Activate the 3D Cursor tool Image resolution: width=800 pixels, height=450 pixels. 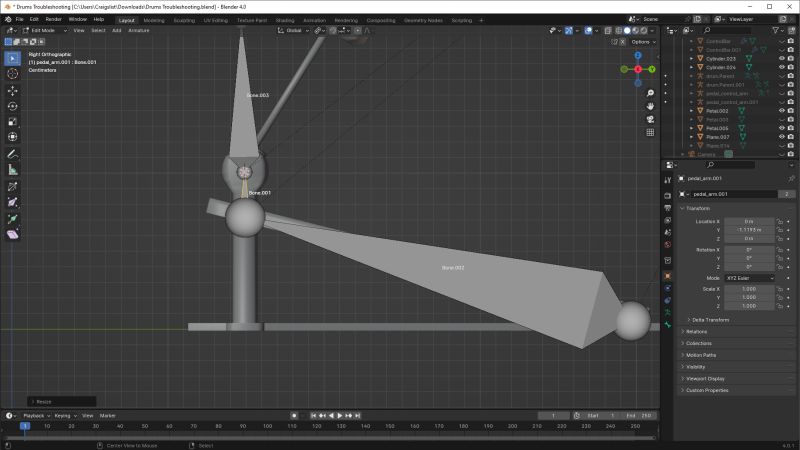13,74
